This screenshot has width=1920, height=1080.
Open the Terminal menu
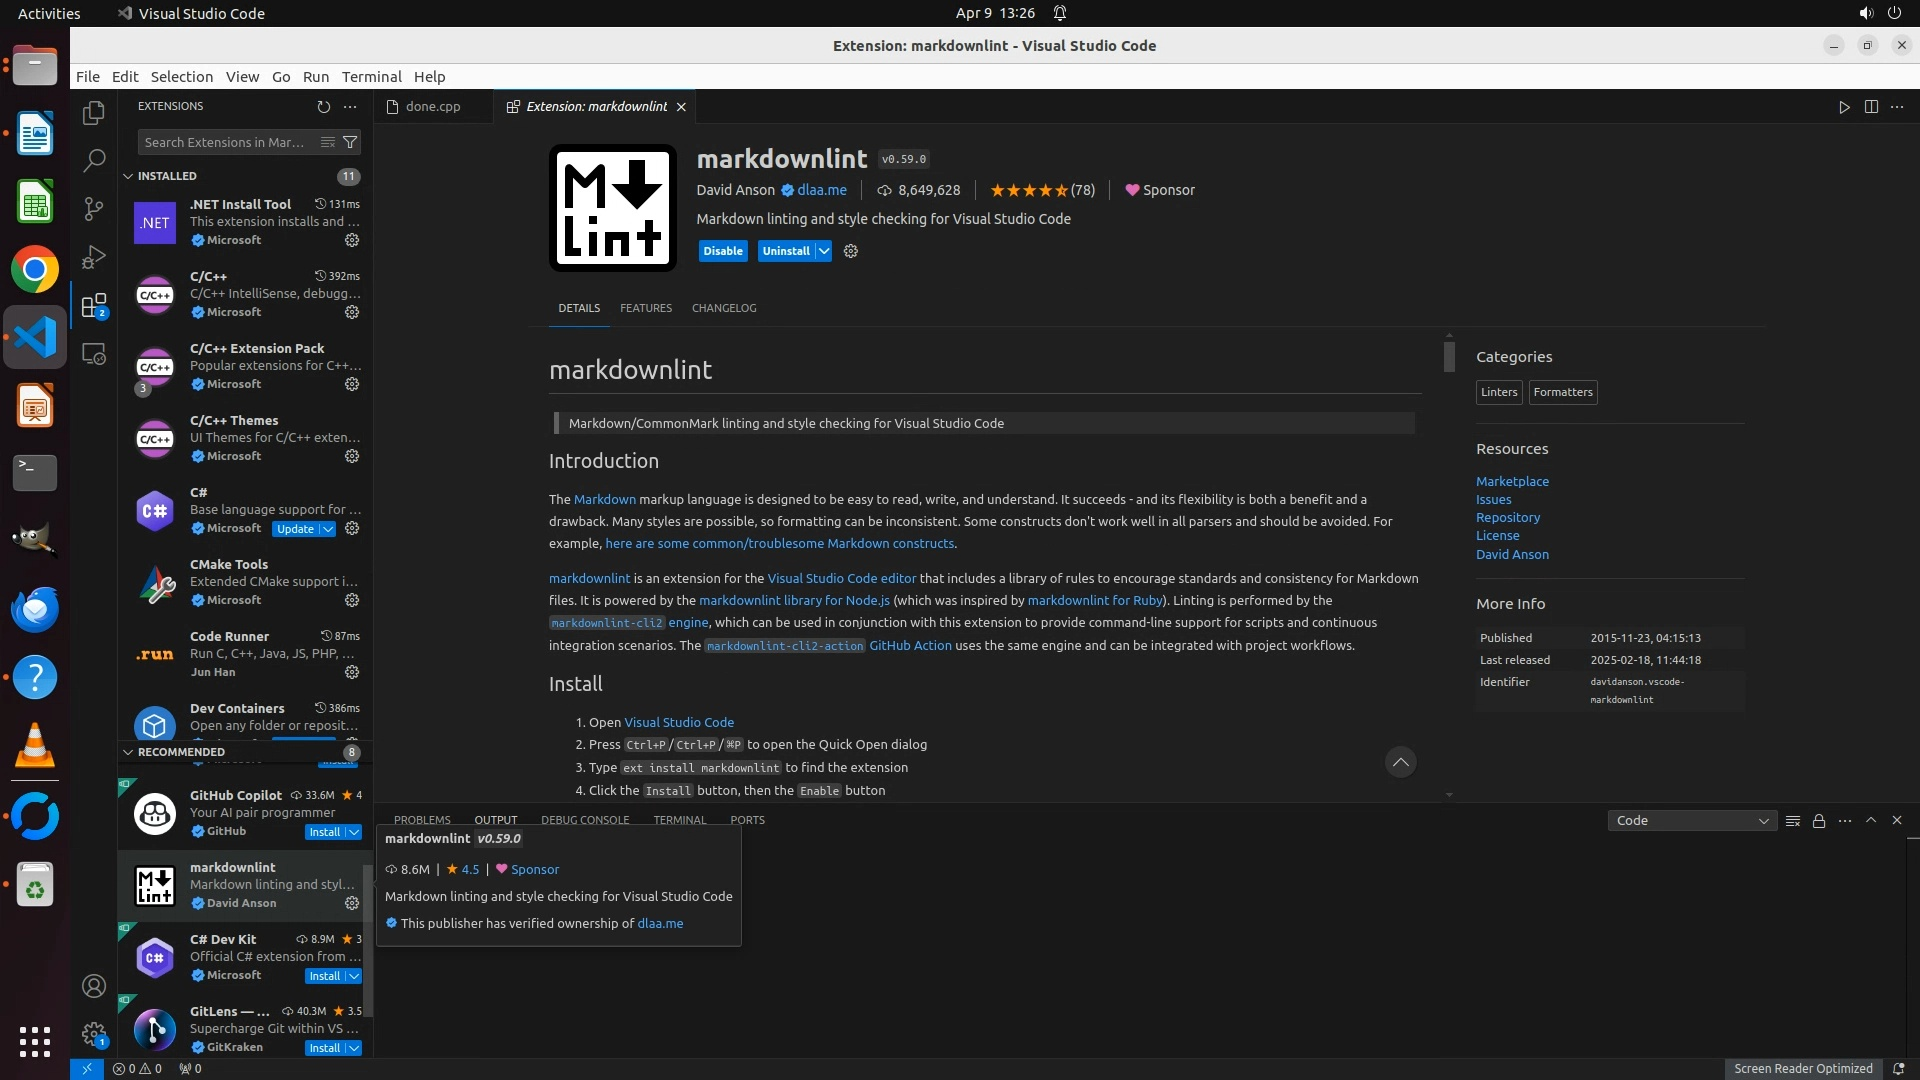[x=371, y=77]
